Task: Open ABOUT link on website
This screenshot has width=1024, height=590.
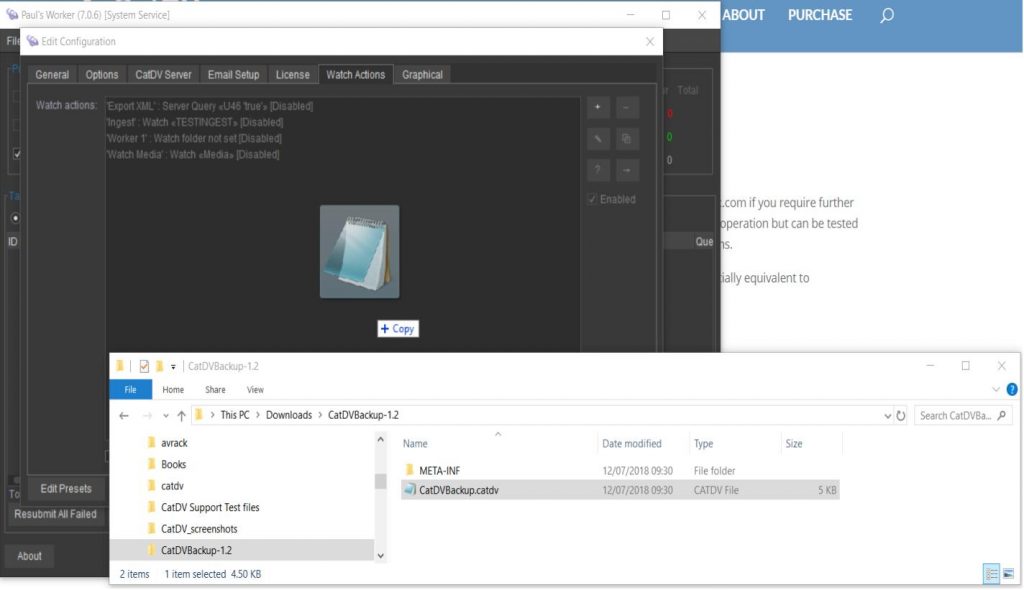Action: tap(743, 15)
